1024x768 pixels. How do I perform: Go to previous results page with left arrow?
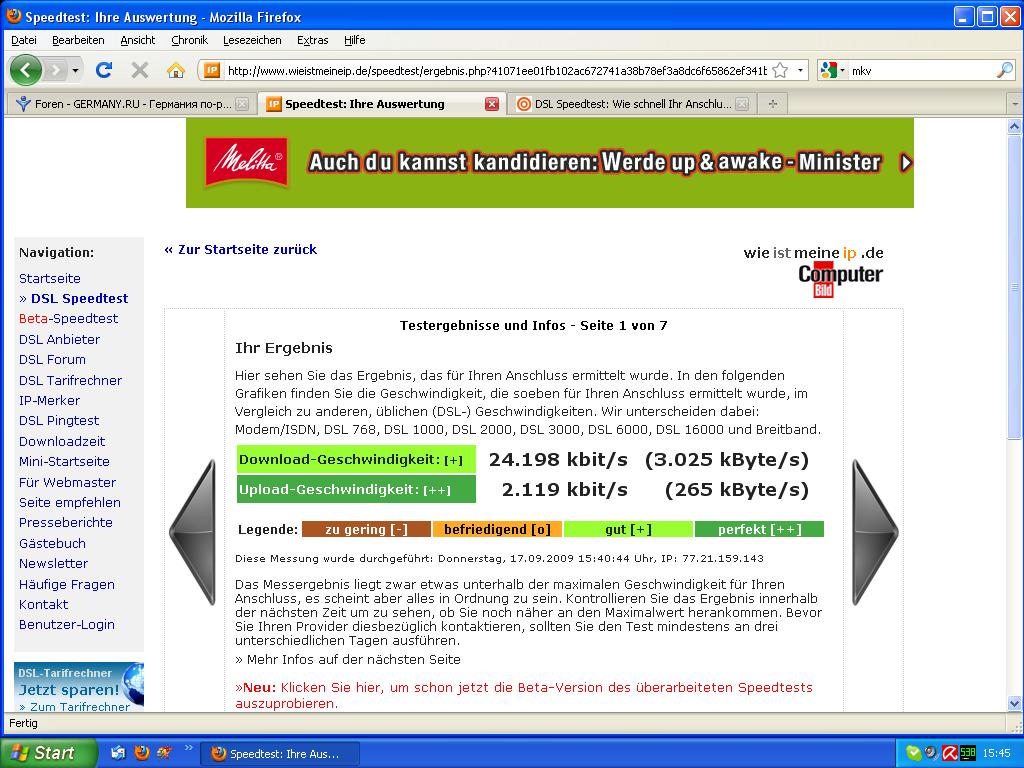pos(193,532)
